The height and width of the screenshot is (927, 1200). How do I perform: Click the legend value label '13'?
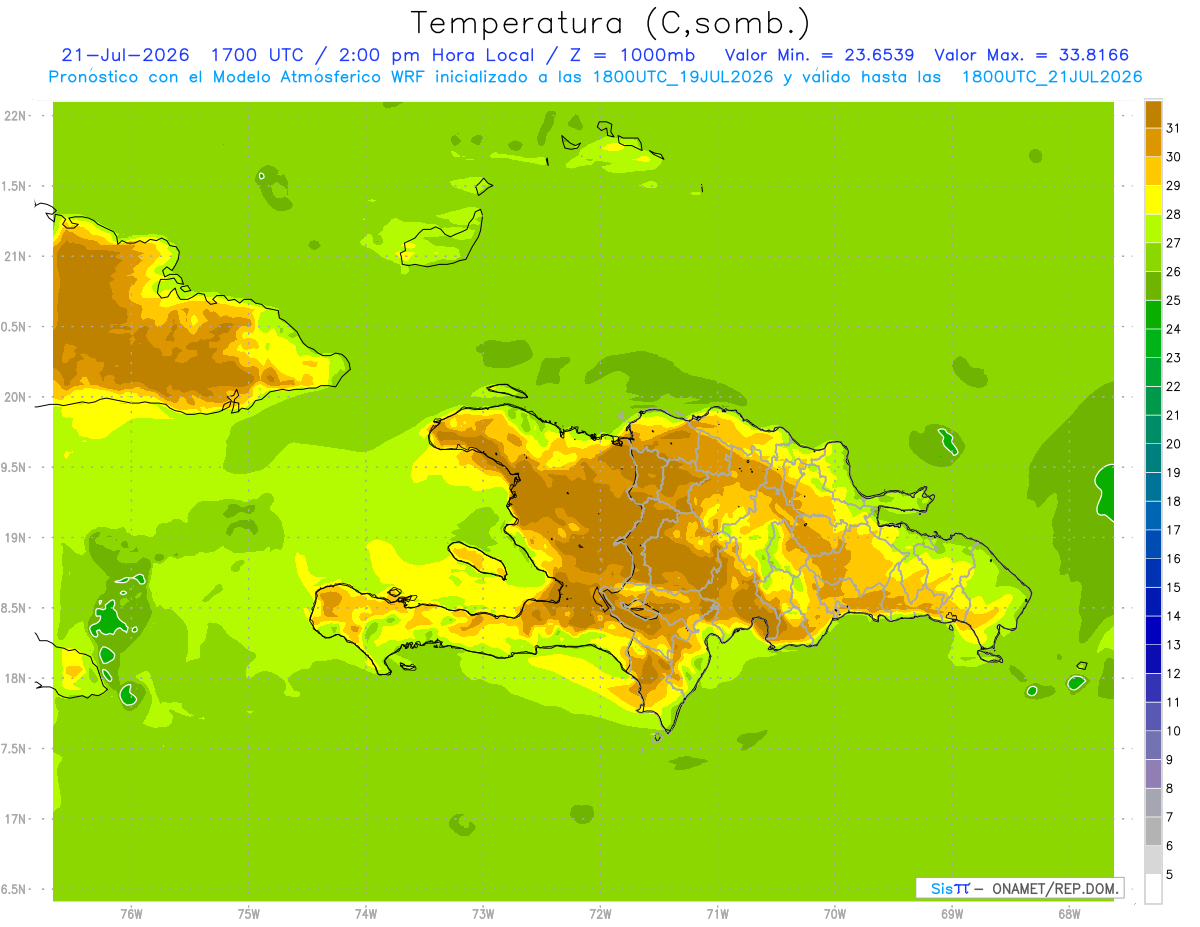(x=1173, y=645)
